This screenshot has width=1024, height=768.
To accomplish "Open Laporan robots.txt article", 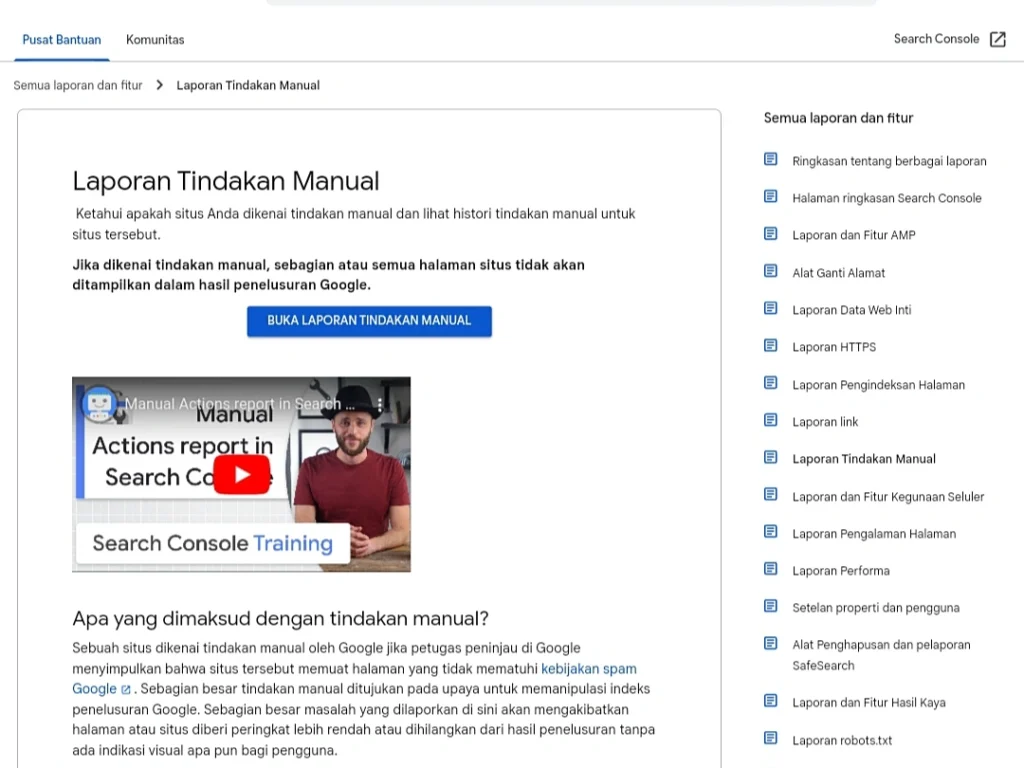I will point(842,741).
